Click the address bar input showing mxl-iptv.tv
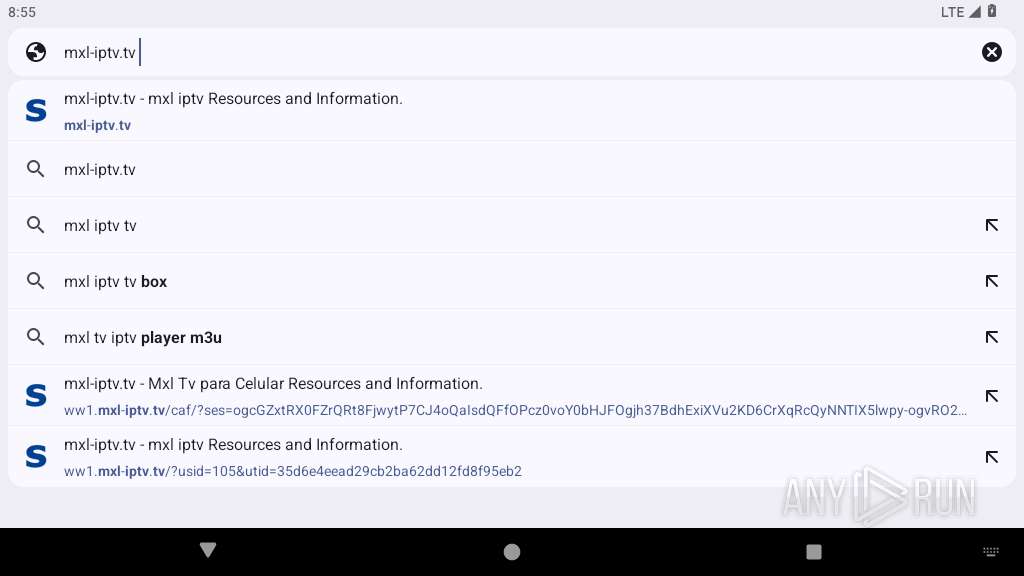1024x576 pixels. tap(513, 52)
